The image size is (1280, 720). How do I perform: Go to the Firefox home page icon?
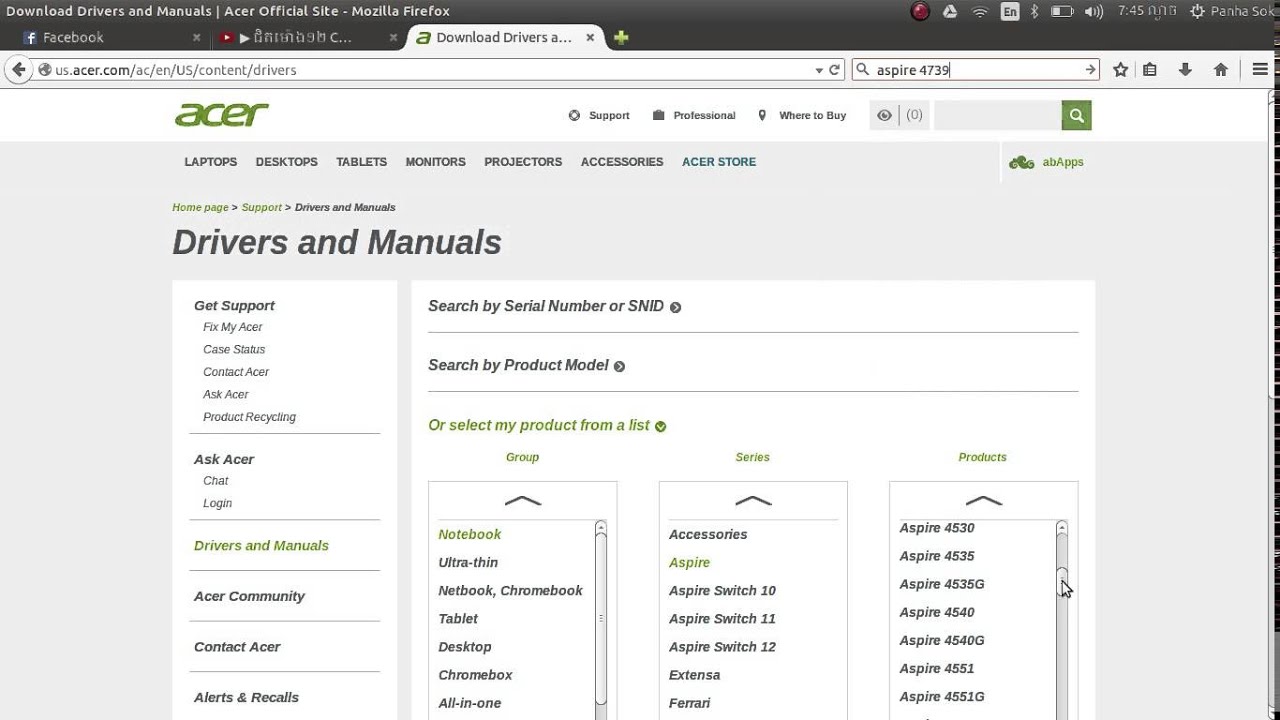(1220, 70)
